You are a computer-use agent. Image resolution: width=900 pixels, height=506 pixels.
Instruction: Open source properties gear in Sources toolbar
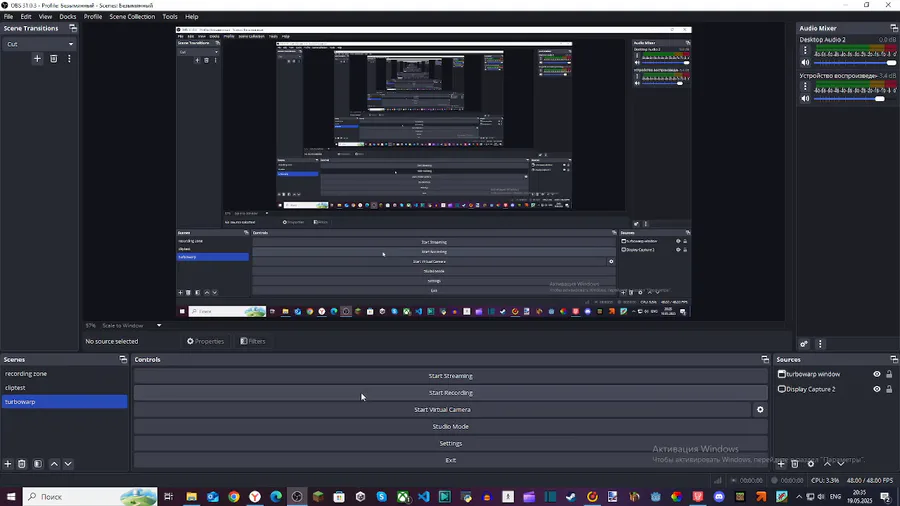click(811, 464)
